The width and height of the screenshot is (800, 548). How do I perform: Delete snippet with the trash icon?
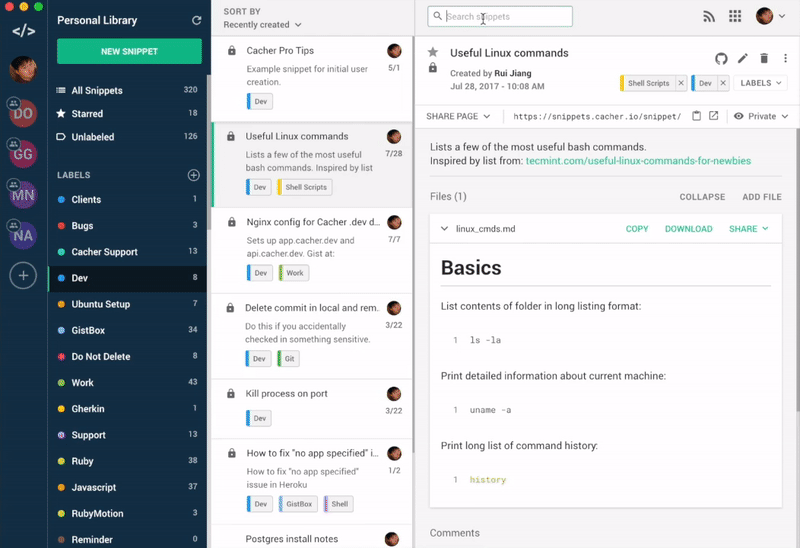pos(764,59)
